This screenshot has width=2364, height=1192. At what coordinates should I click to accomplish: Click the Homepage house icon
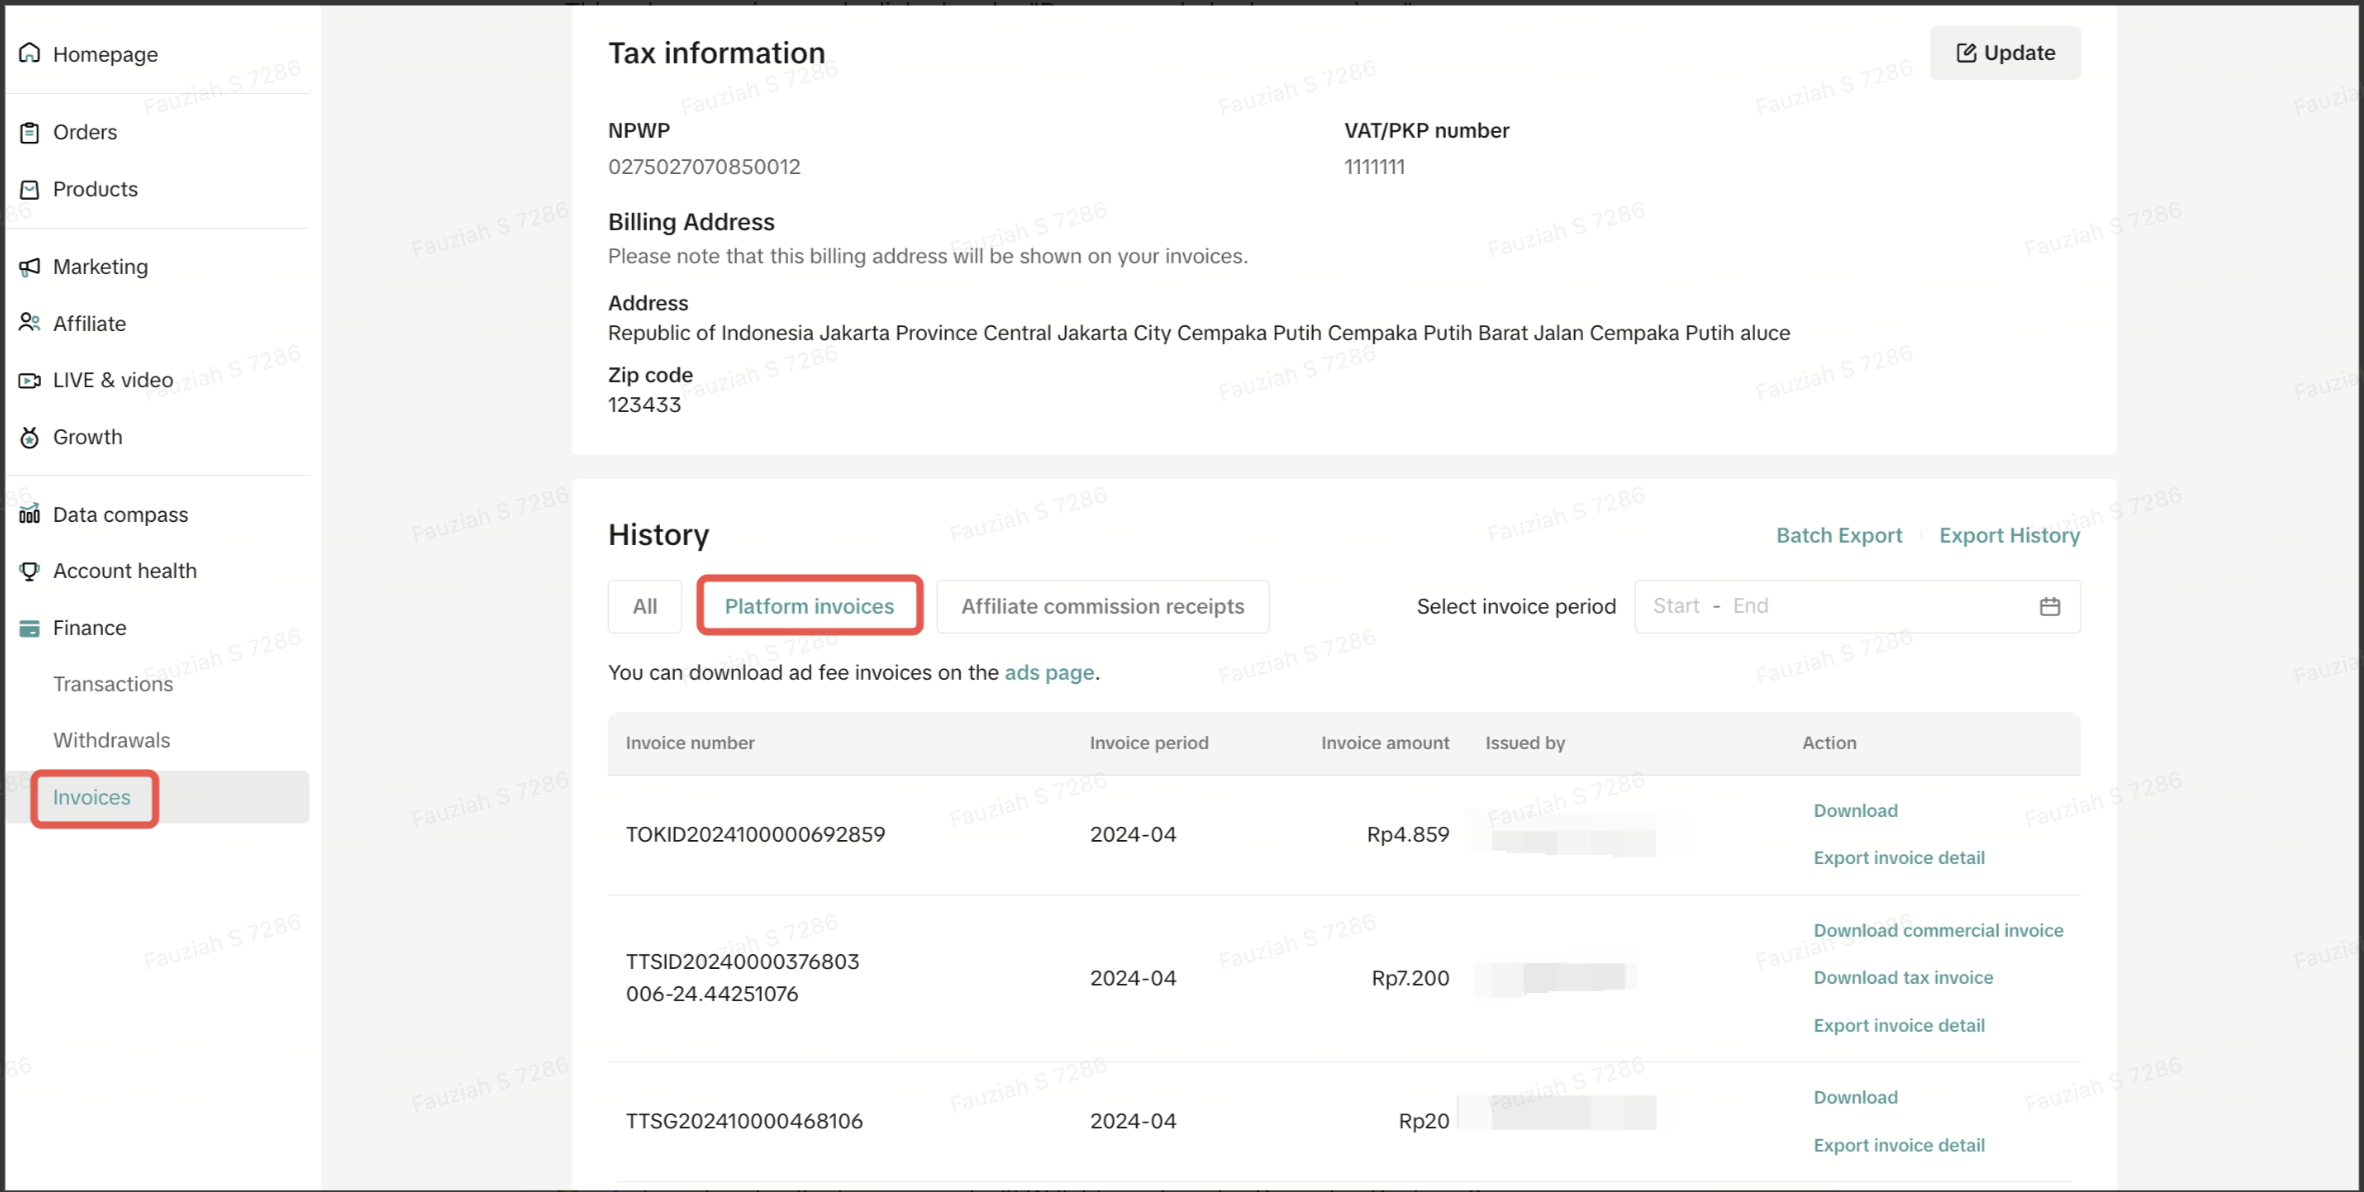pos(30,53)
